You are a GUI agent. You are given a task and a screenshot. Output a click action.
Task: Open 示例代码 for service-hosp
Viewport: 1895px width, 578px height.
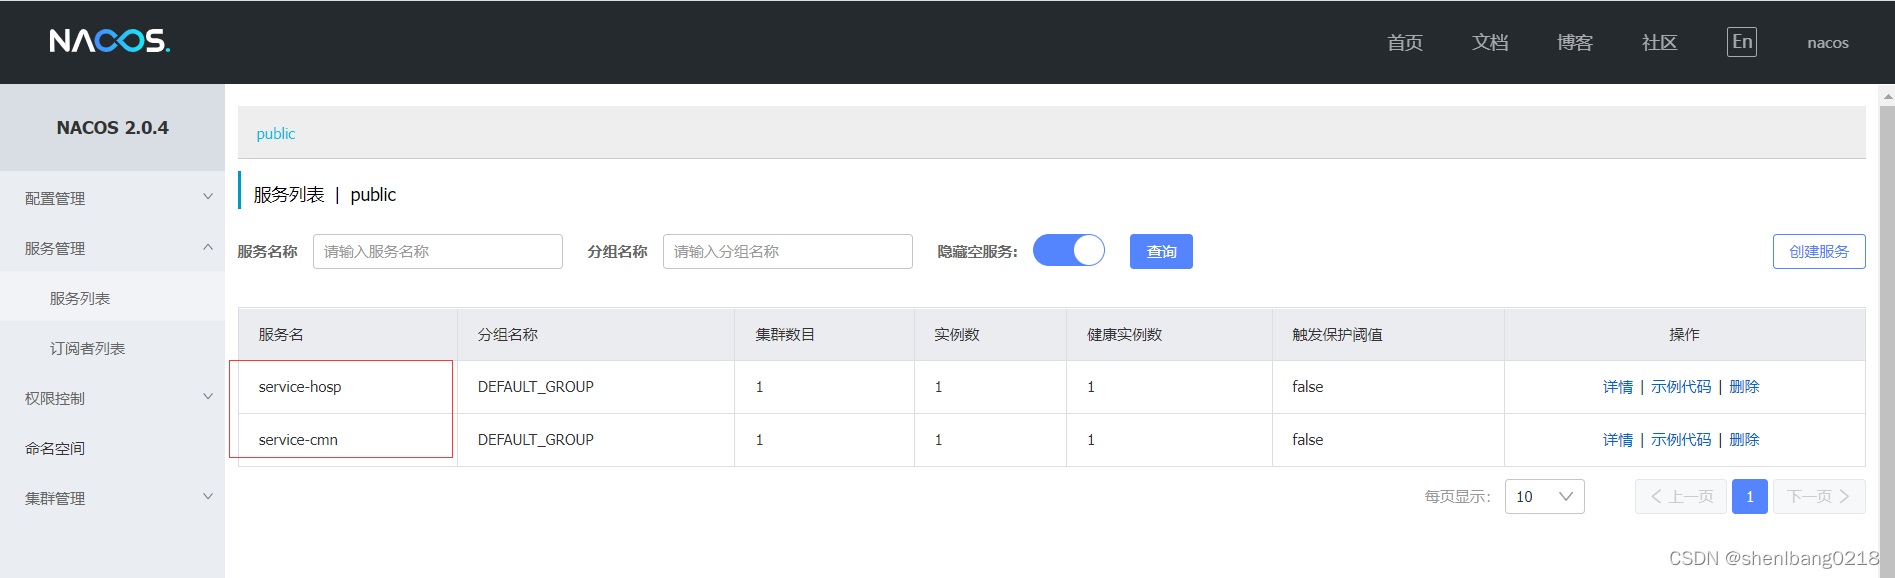1681,387
